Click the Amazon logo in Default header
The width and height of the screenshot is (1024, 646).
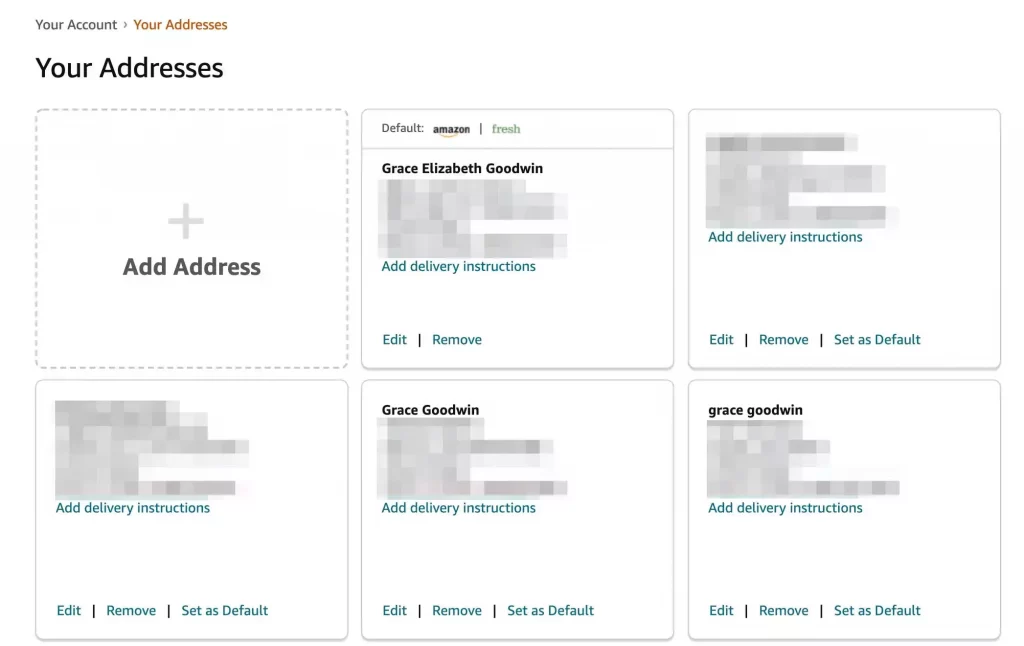[x=451, y=129]
